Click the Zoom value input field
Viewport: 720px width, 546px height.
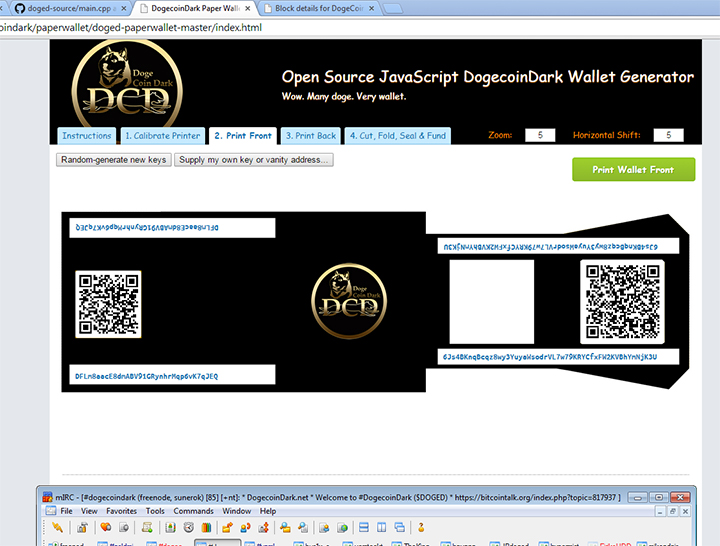540,135
